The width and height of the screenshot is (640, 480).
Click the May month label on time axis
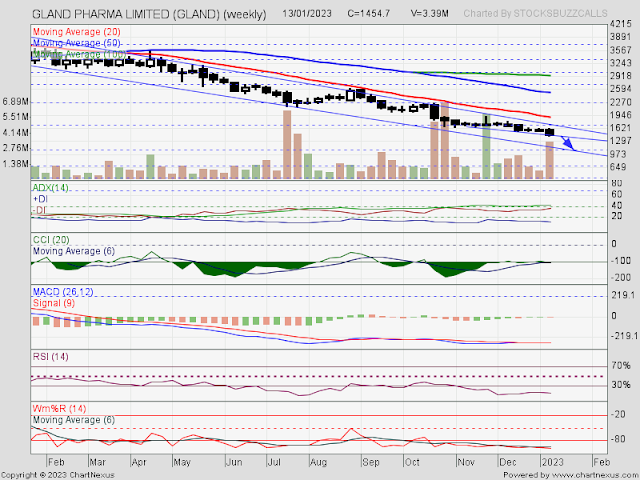click(x=182, y=462)
